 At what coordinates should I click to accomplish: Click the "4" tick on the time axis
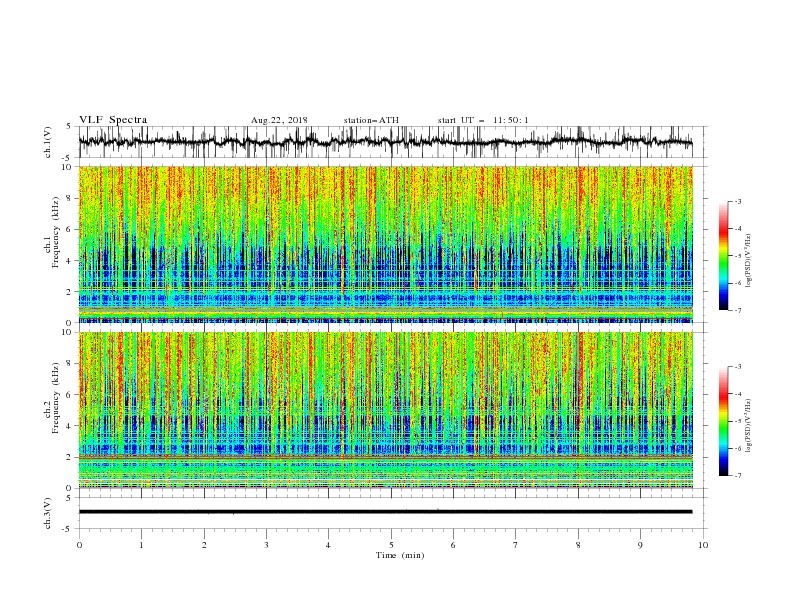[x=328, y=545]
